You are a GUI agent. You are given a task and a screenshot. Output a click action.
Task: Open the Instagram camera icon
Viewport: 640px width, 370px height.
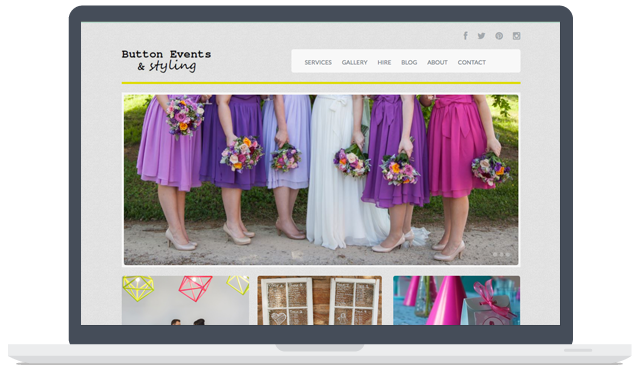516,36
